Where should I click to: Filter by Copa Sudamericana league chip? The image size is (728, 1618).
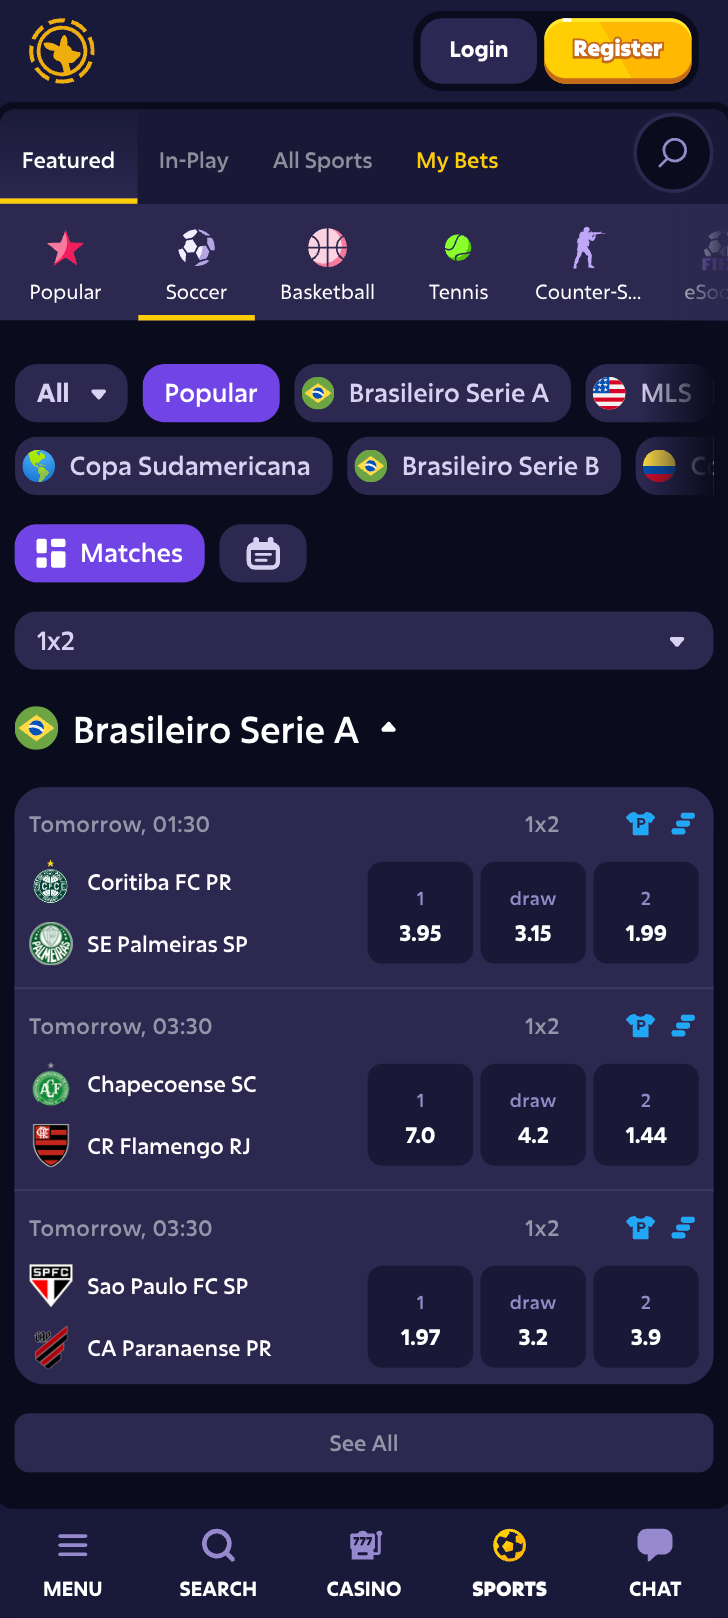point(174,466)
